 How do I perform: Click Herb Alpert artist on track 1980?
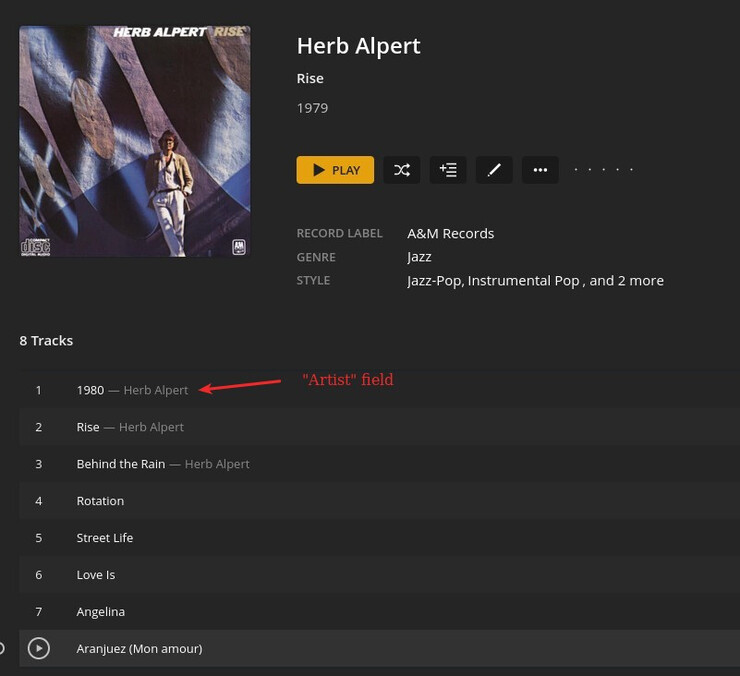click(x=156, y=390)
